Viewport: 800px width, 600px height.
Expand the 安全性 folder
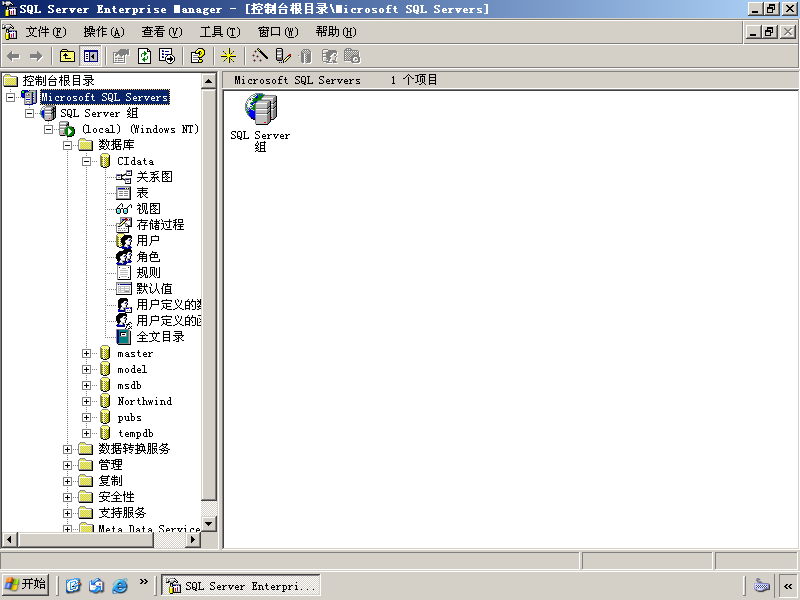tap(67, 497)
